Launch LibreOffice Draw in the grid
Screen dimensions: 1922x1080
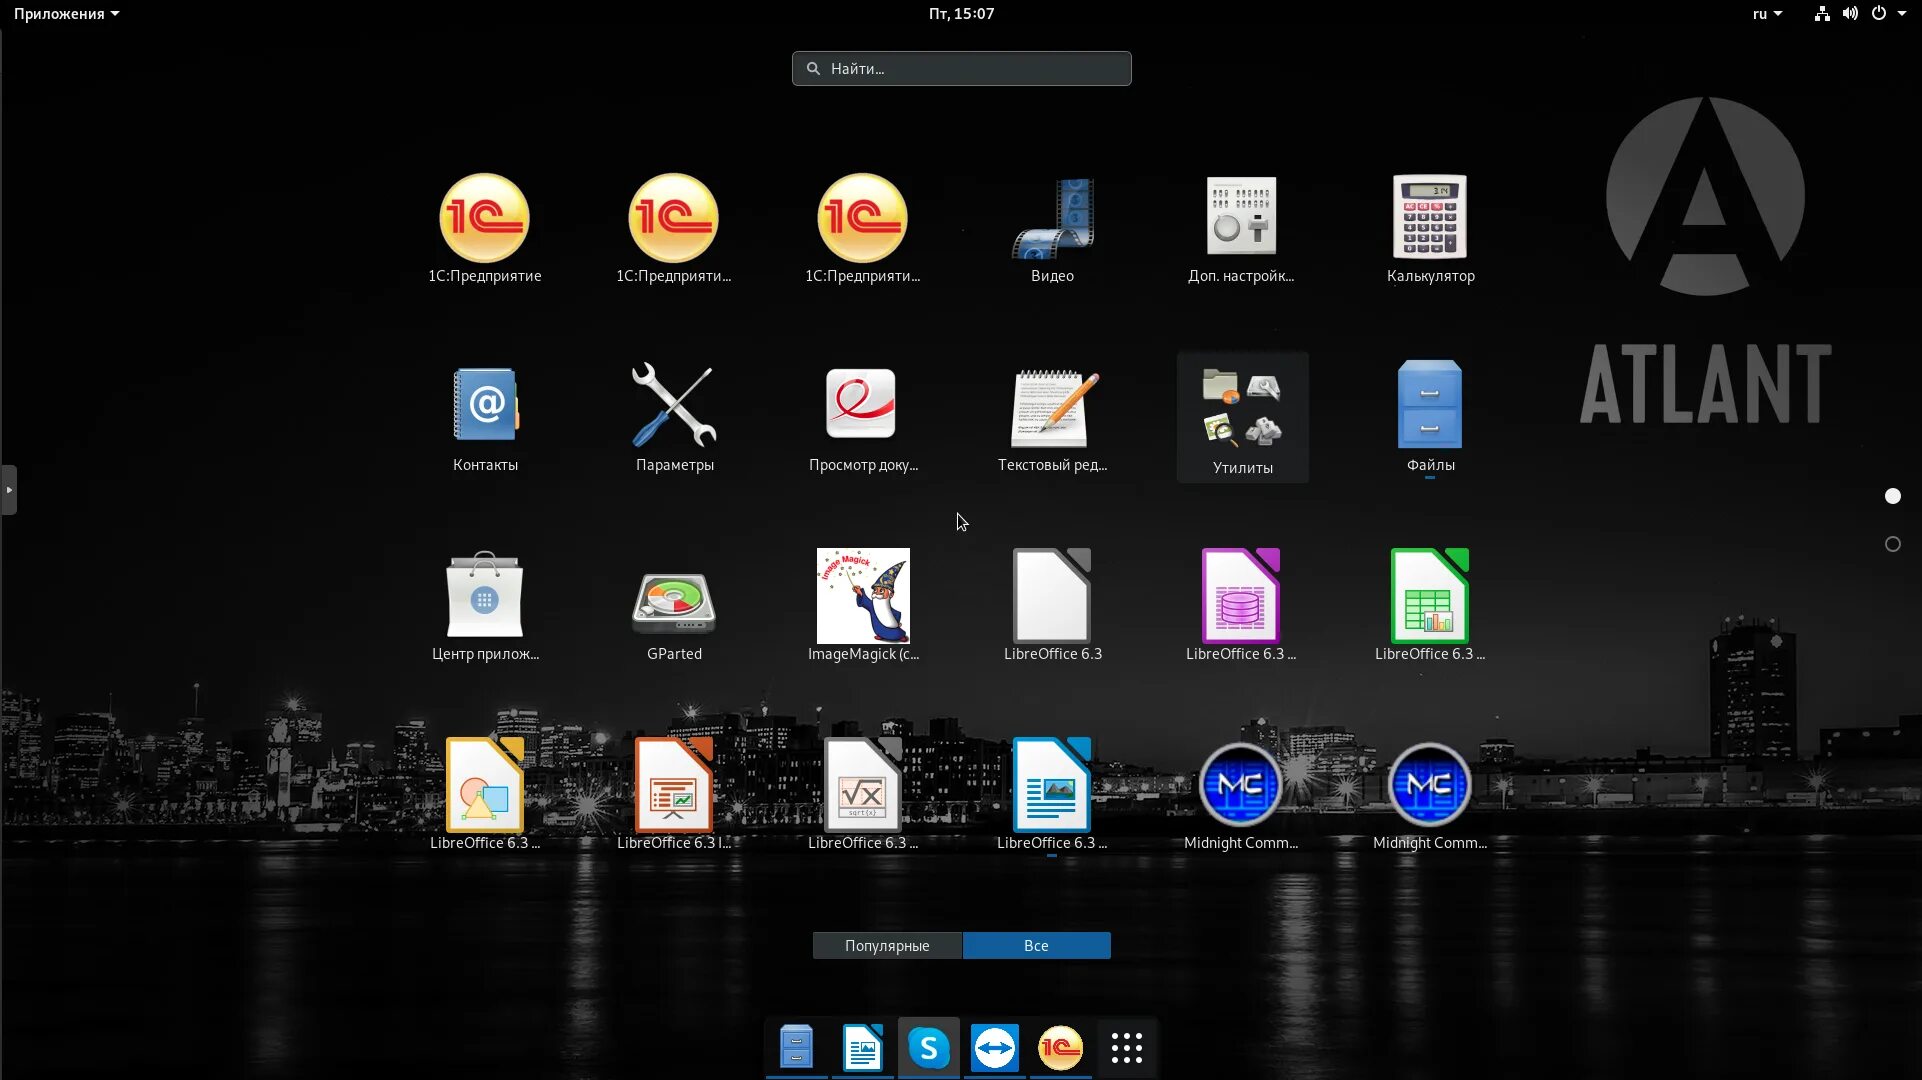[x=485, y=796]
